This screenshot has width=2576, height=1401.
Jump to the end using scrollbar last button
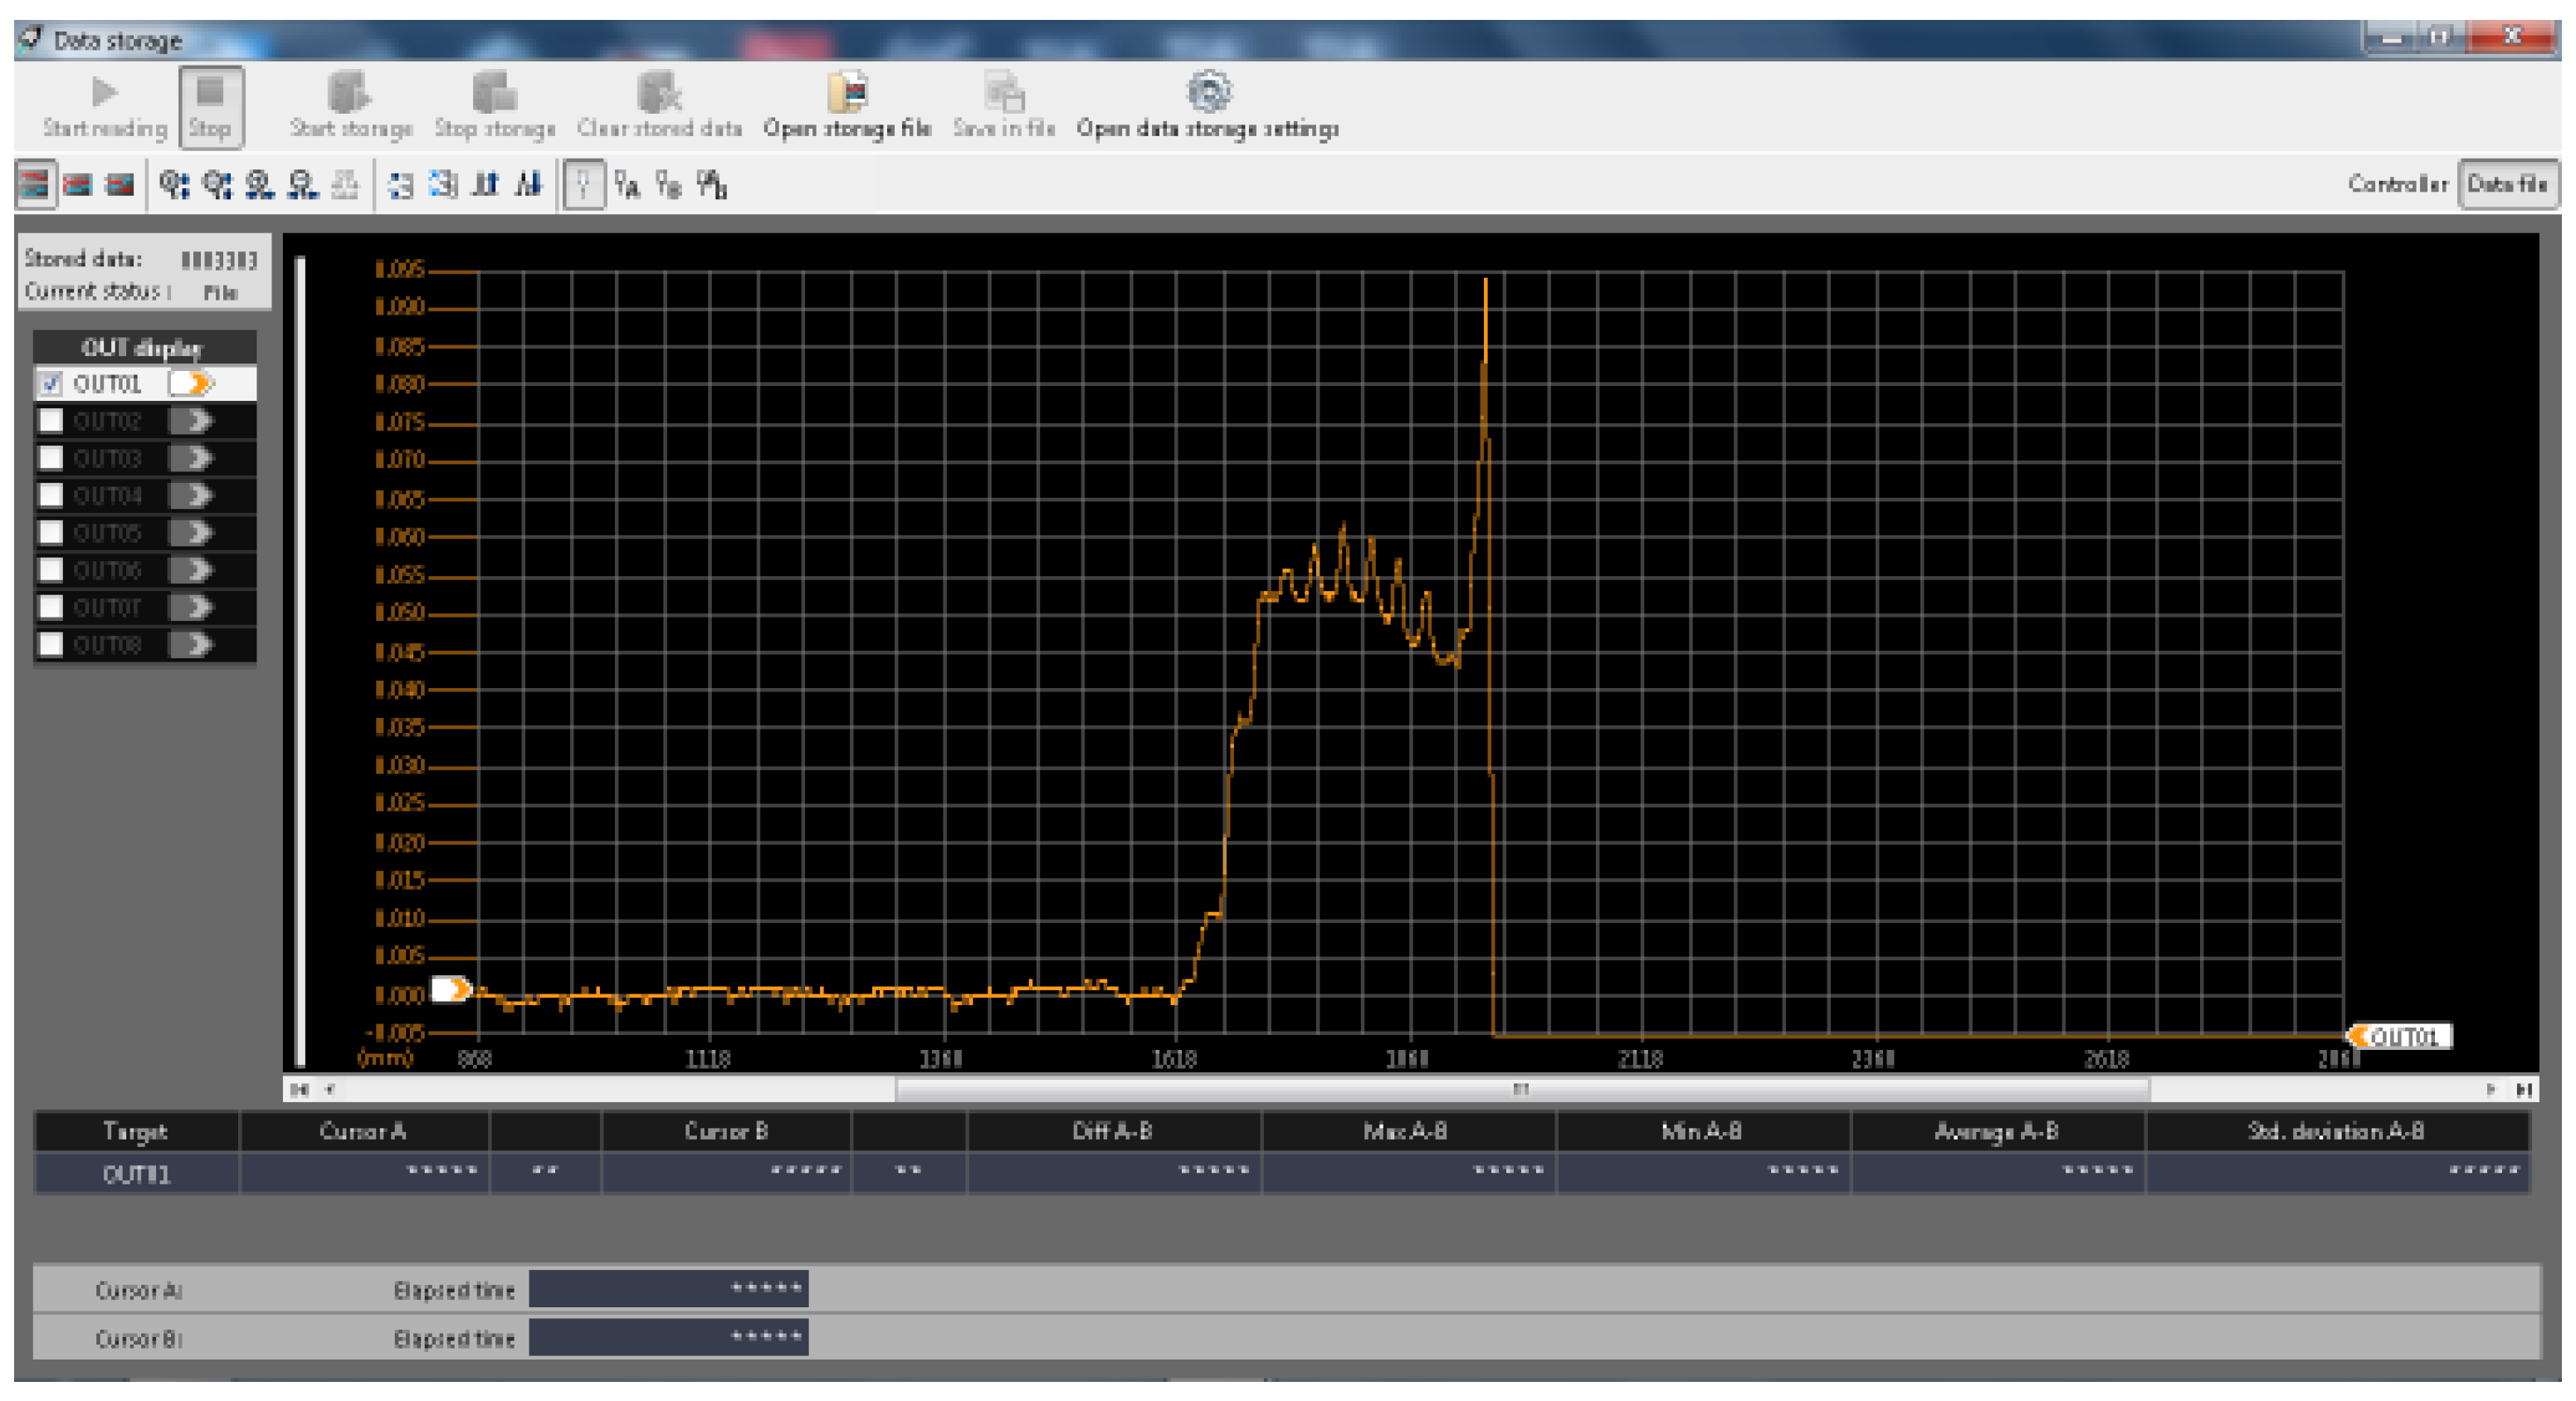pos(2524,1089)
